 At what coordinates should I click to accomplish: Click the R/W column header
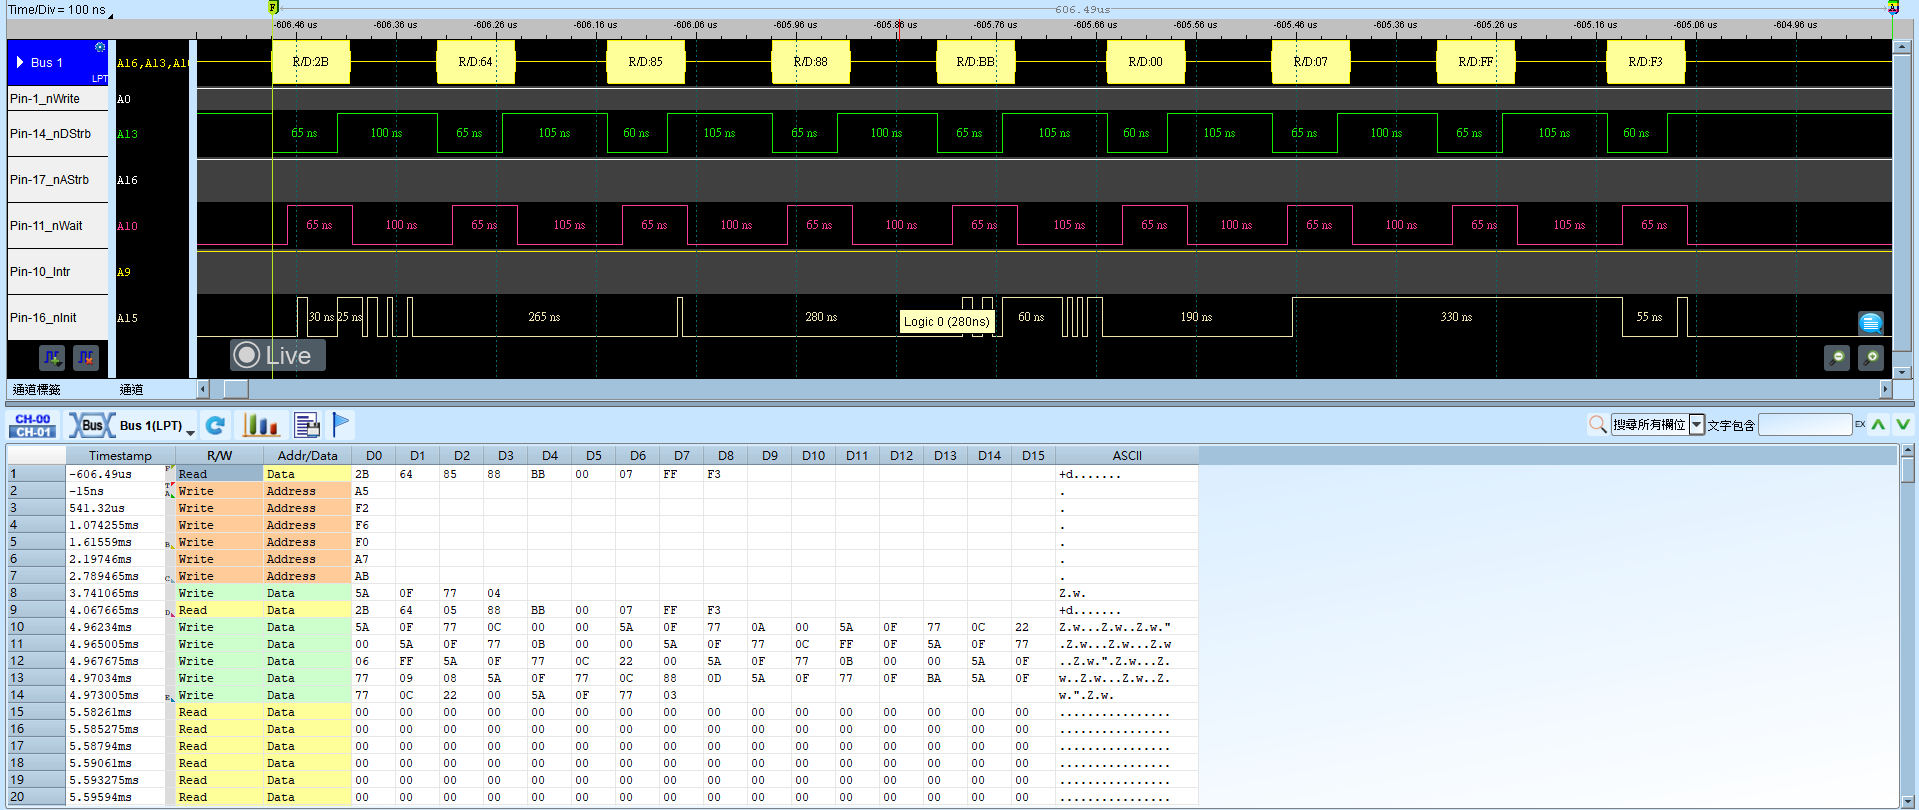[x=219, y=455]
